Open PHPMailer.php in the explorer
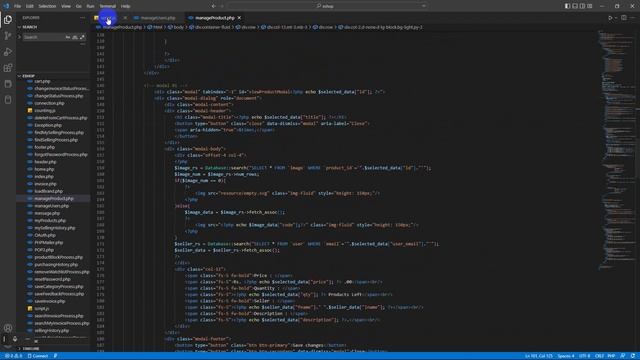The width and height of the screenshot is (640, 360). 49,242
